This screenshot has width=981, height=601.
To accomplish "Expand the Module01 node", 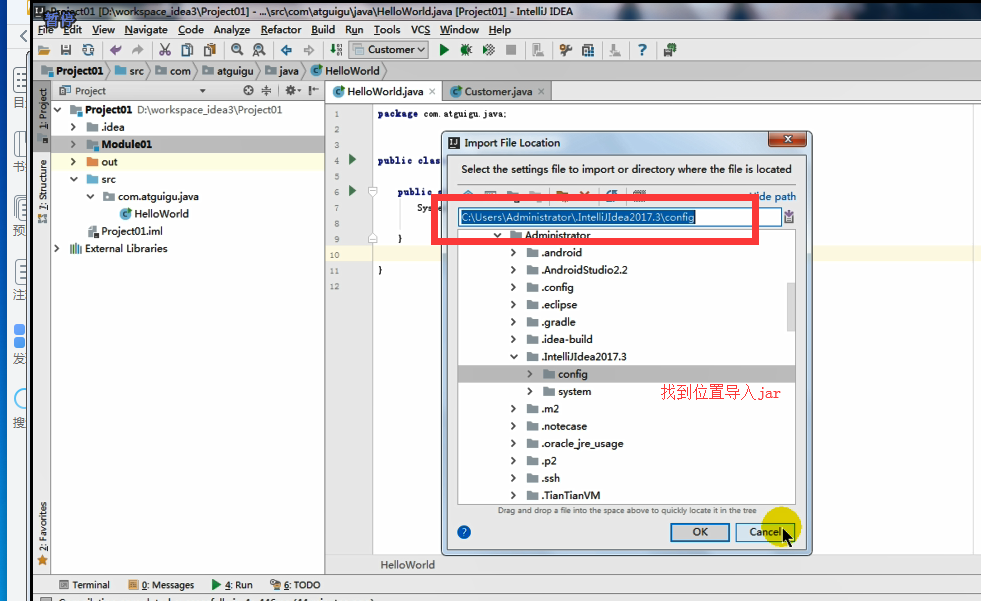I will [x=73, y=144].
